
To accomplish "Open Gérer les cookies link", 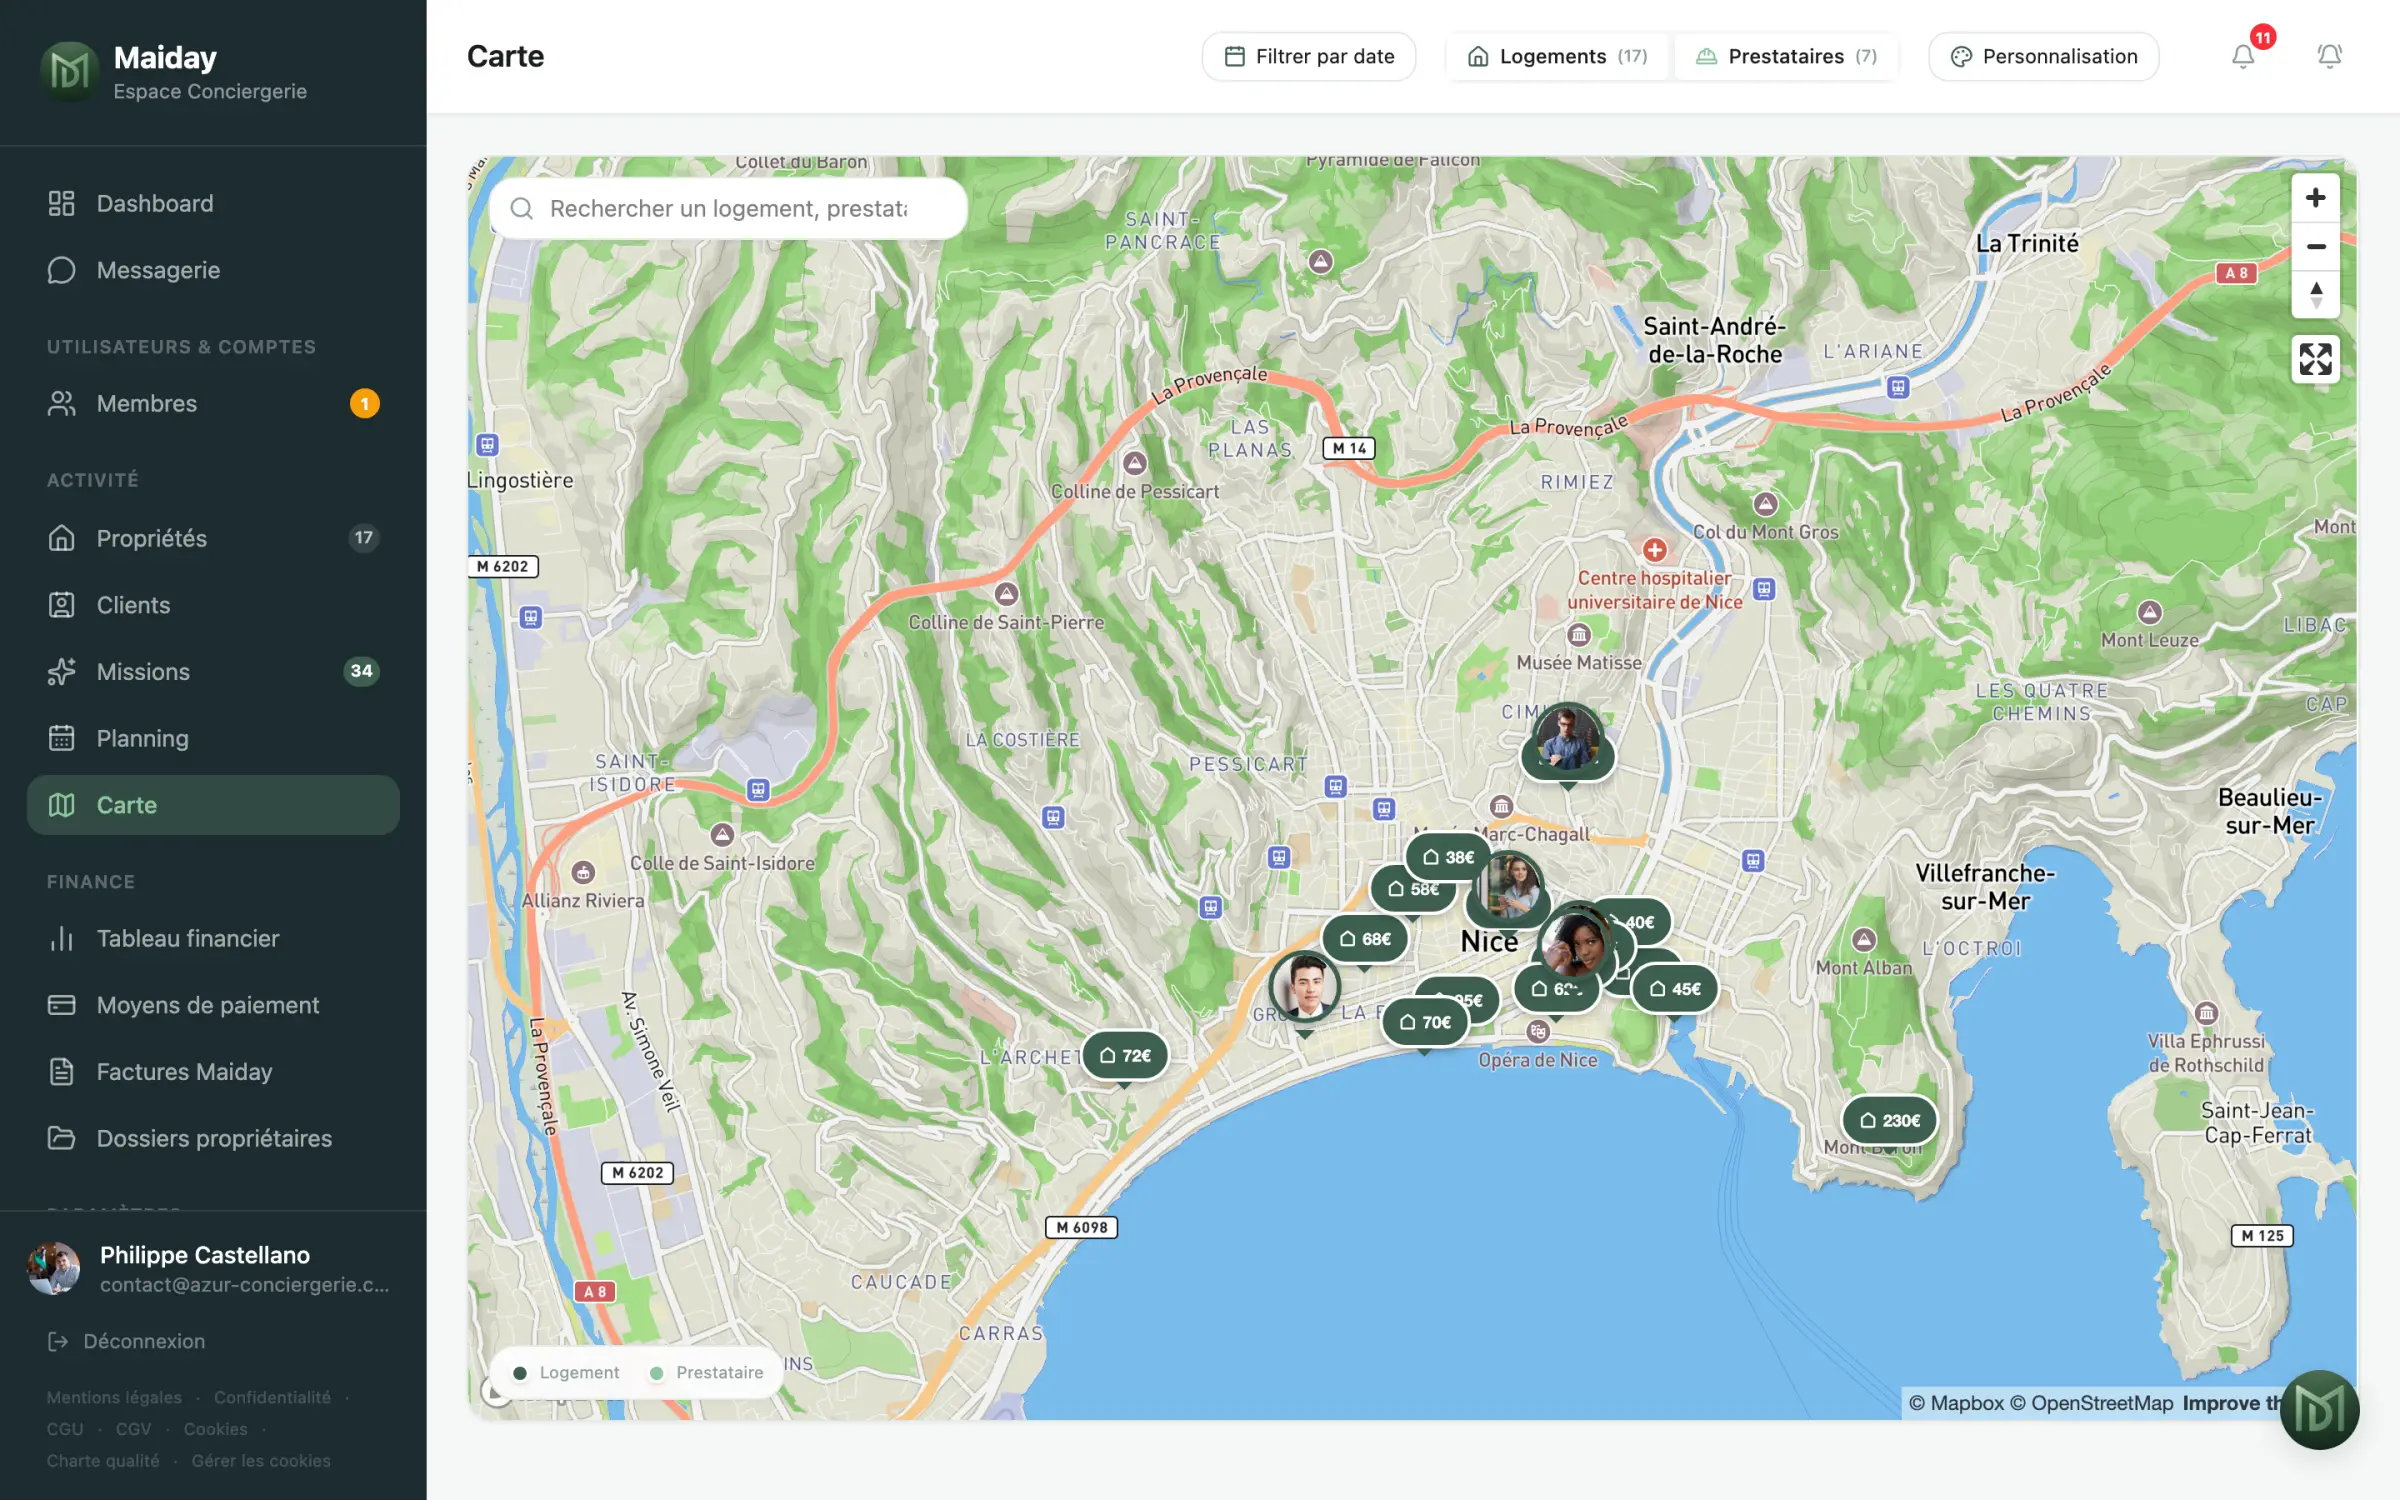I will click(261, 1460).
